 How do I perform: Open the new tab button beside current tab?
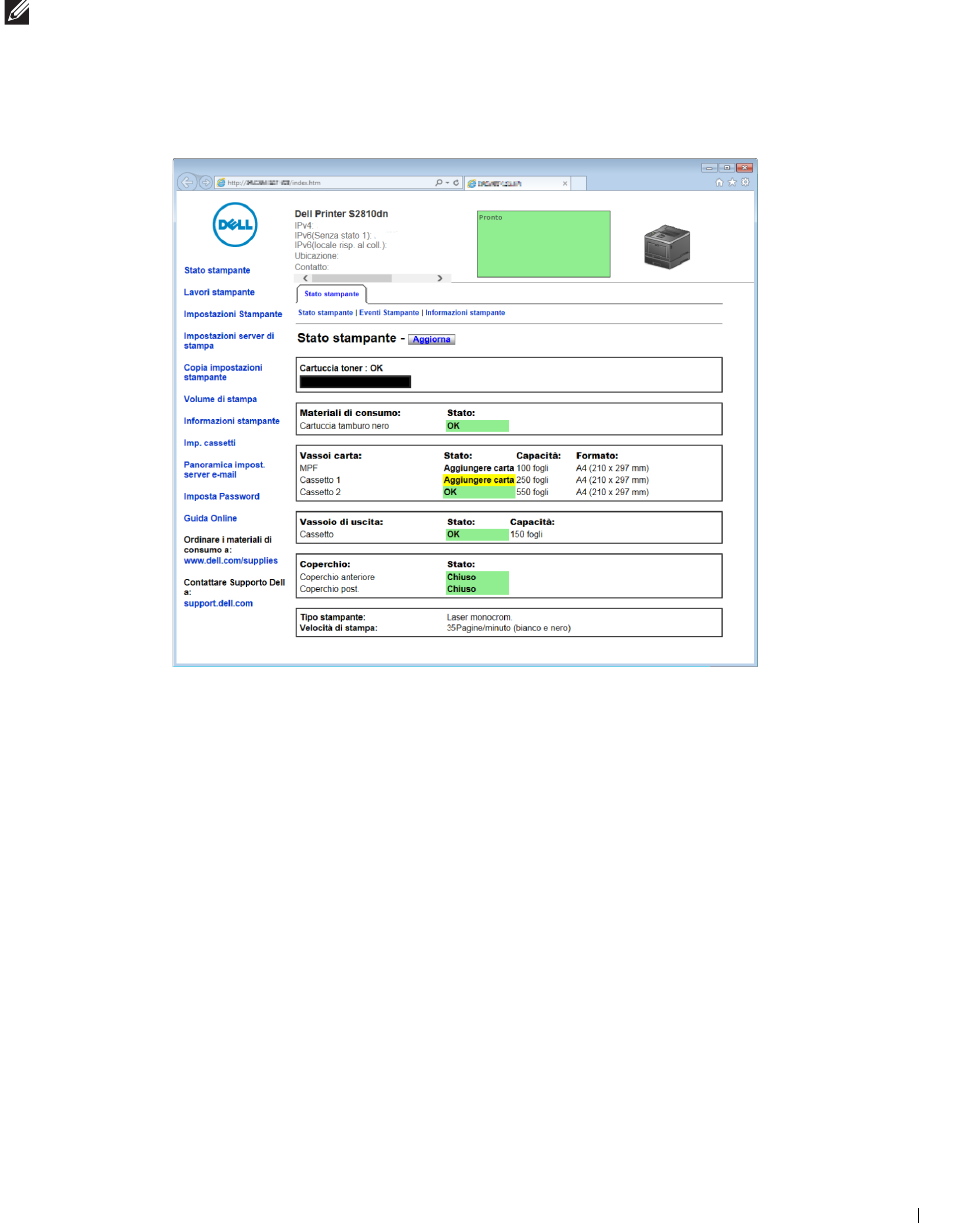point(578,183)
